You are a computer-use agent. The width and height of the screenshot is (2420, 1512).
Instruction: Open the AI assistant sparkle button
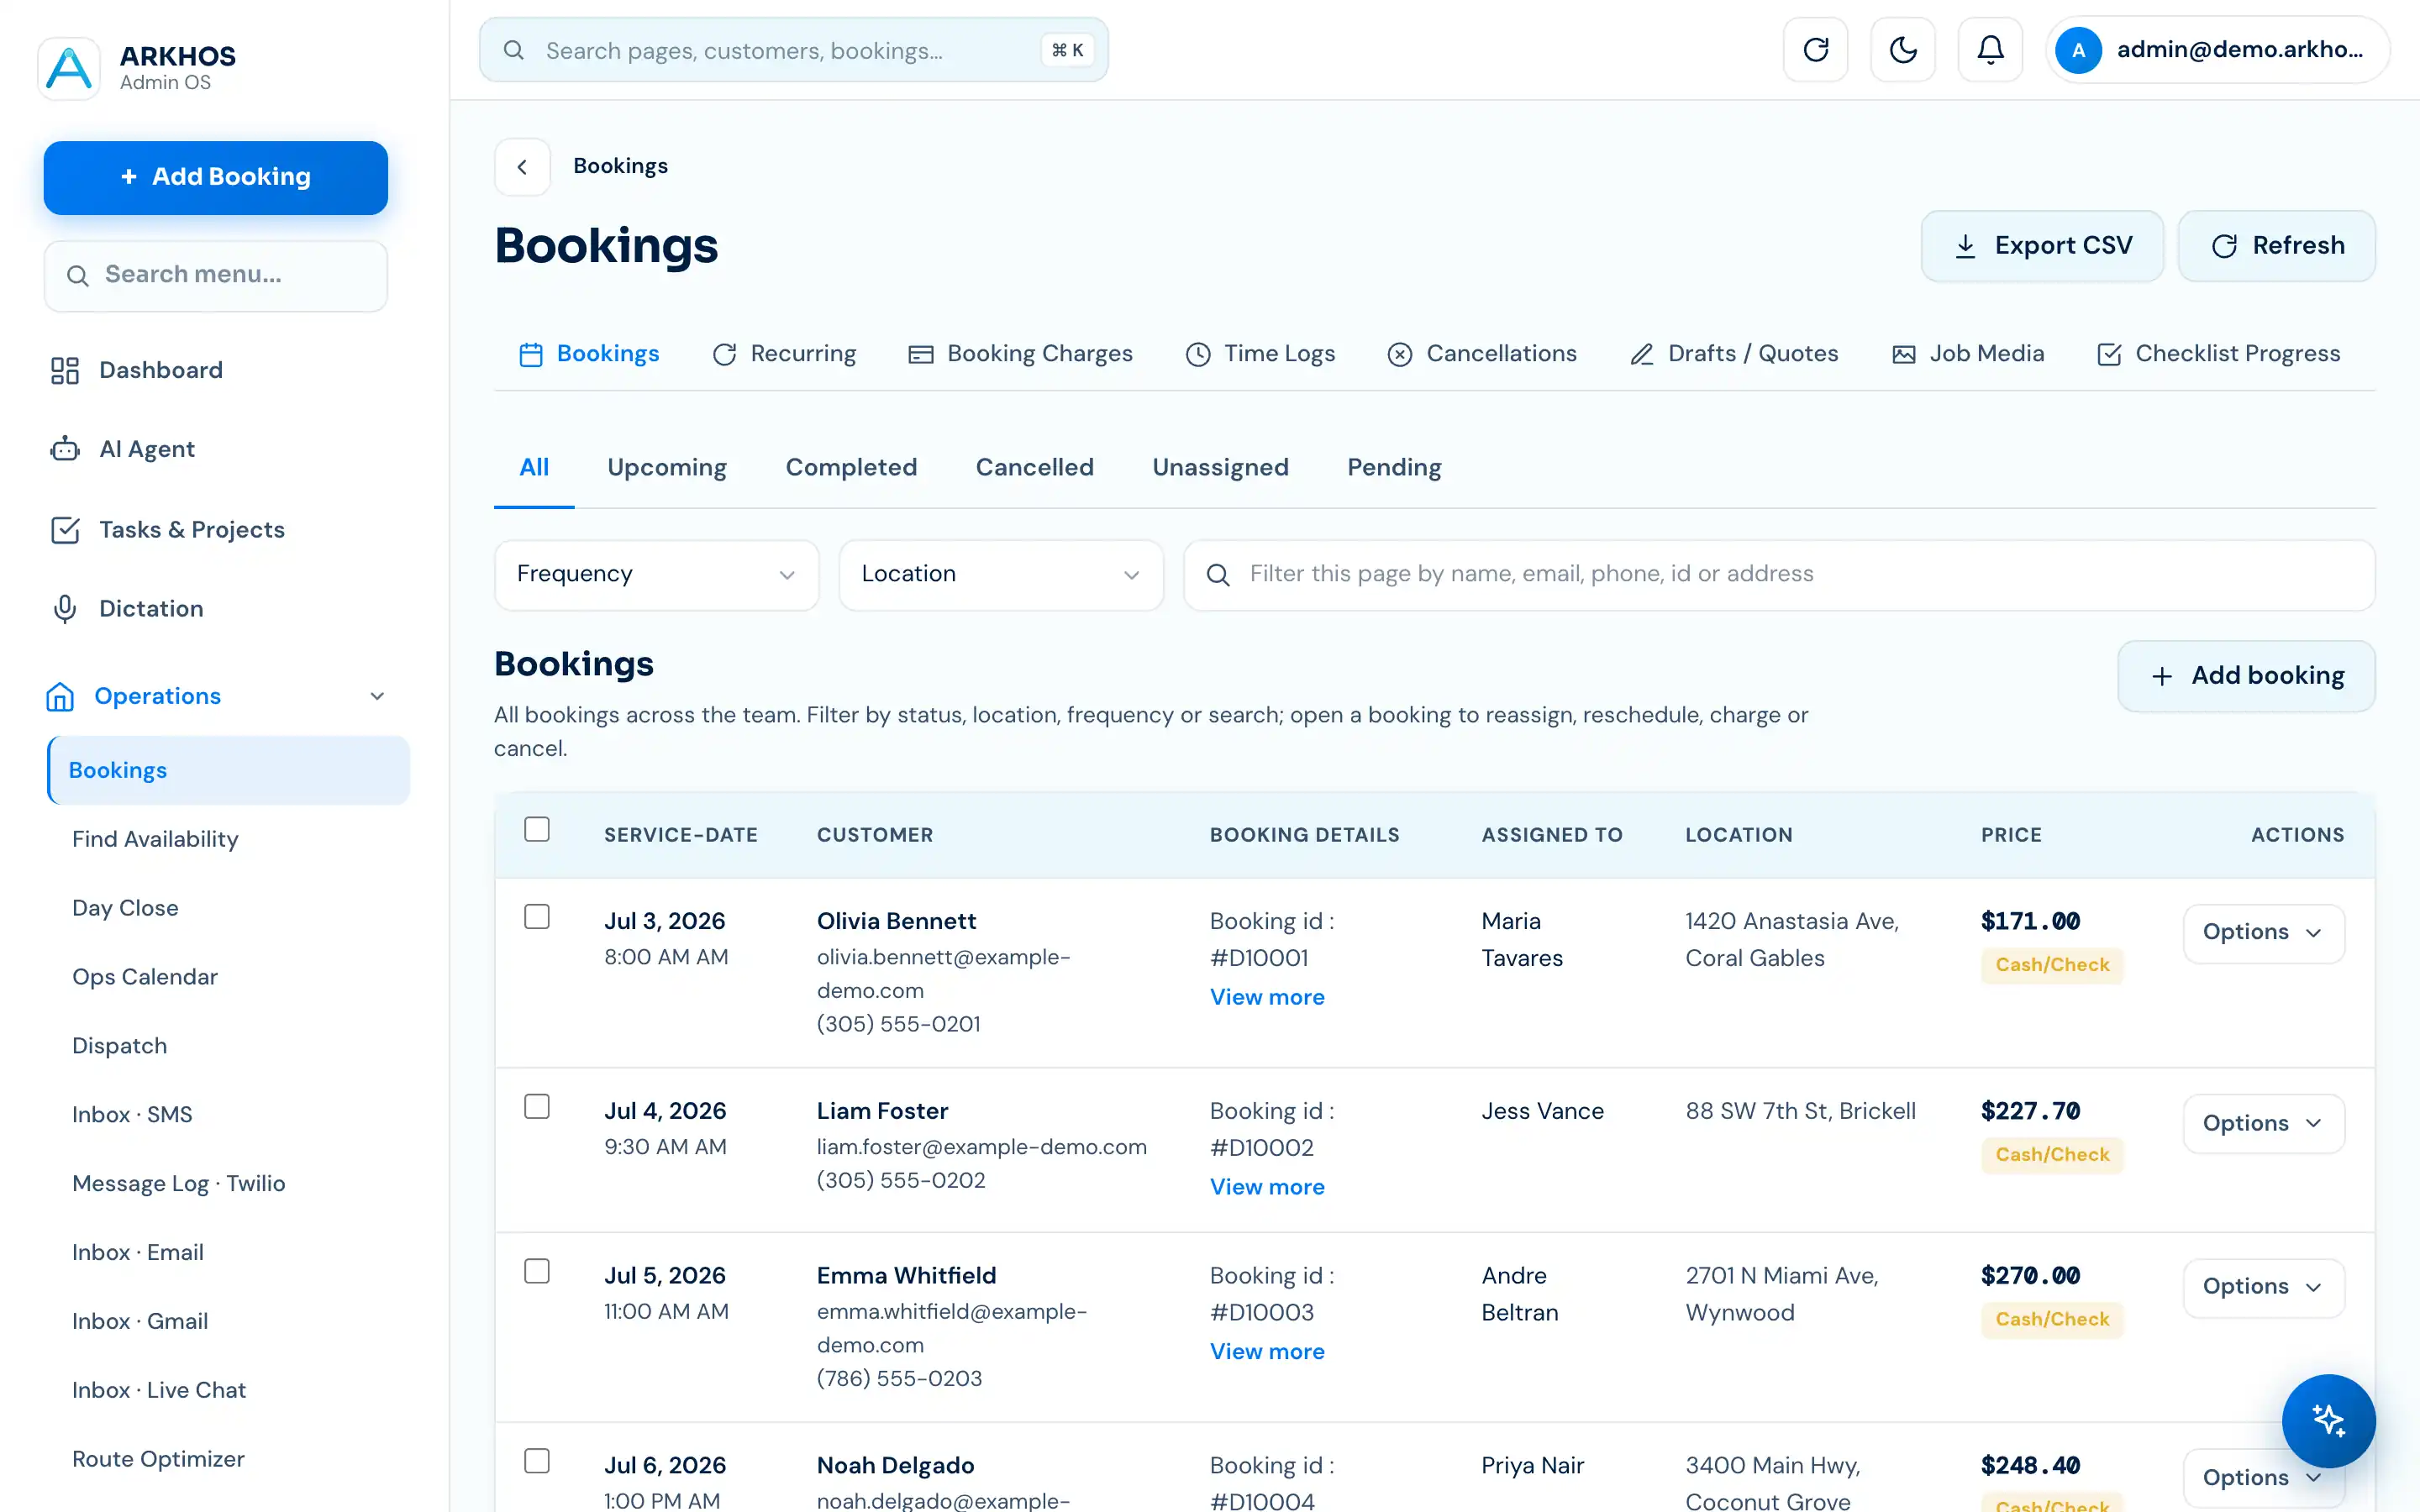[x=2328, y=1420]
